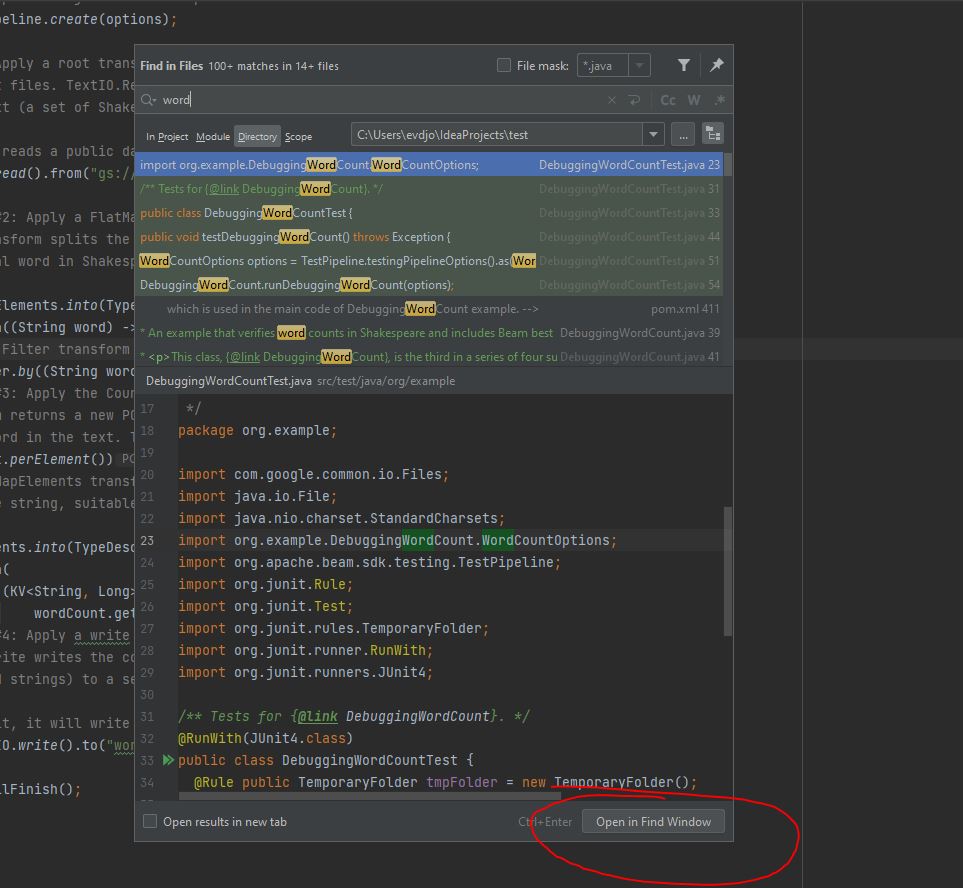Select result '<p>This class, {@link DebuggingWordCount}'
The image size is (963, 888).
(x=429, y=356)
